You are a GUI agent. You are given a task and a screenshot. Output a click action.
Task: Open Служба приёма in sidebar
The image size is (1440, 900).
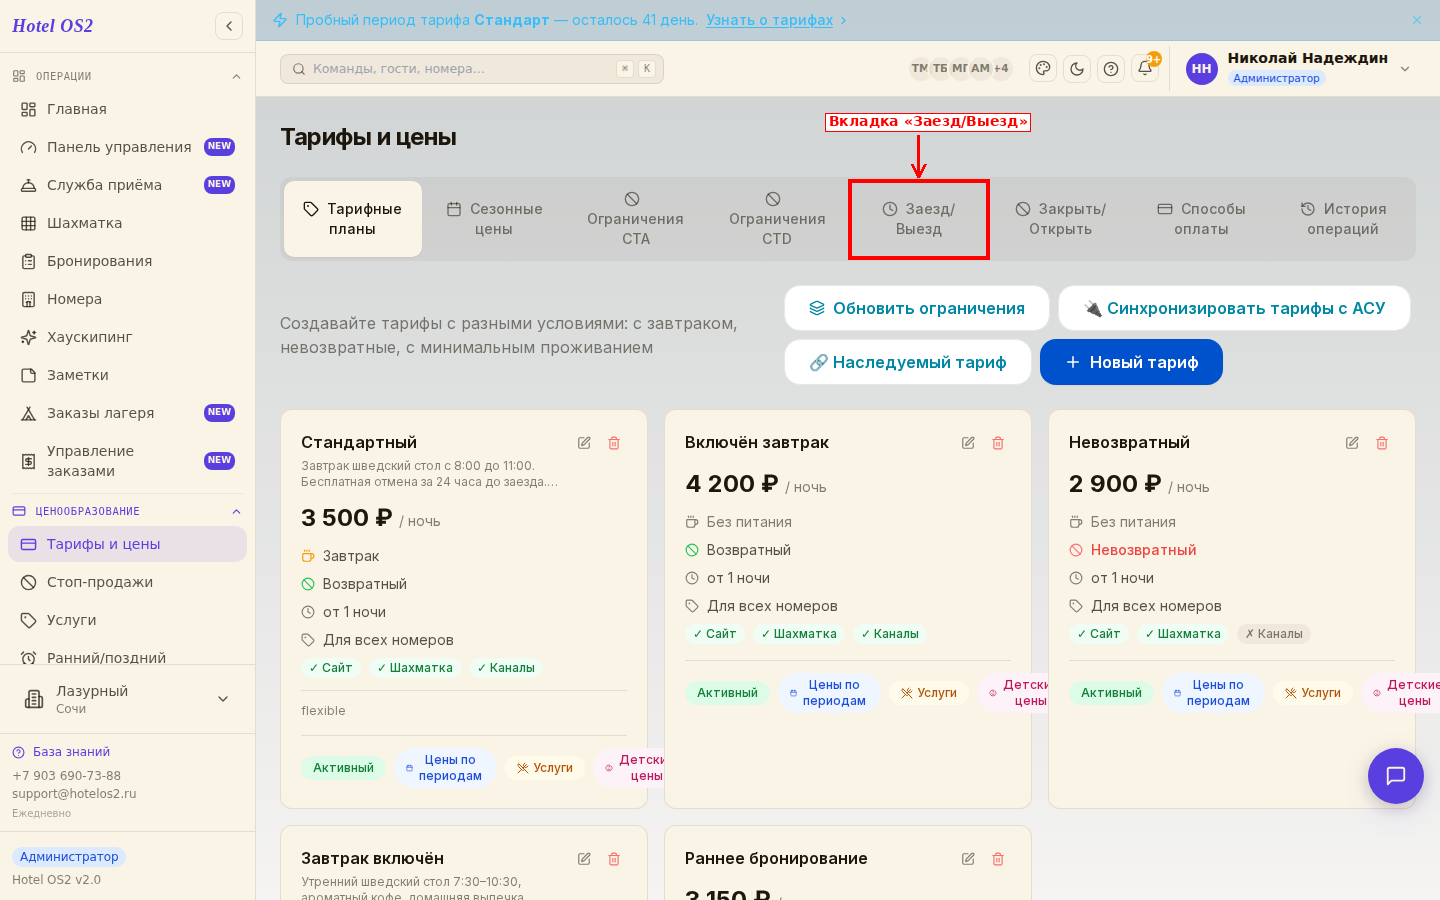127,185
